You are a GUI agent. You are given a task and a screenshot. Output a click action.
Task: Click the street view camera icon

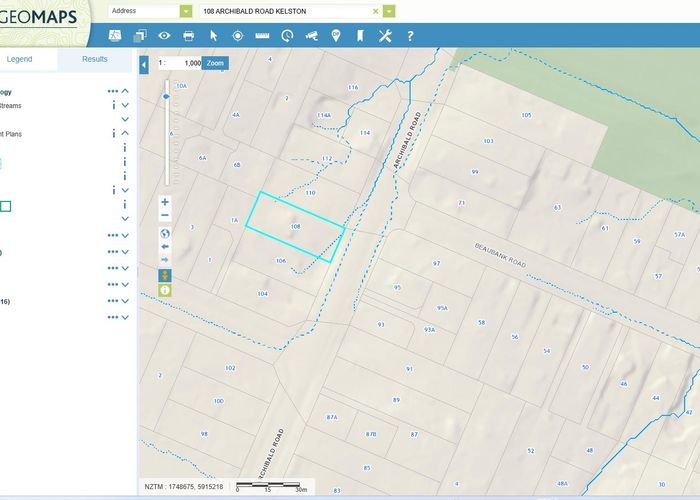coord(311,36)
